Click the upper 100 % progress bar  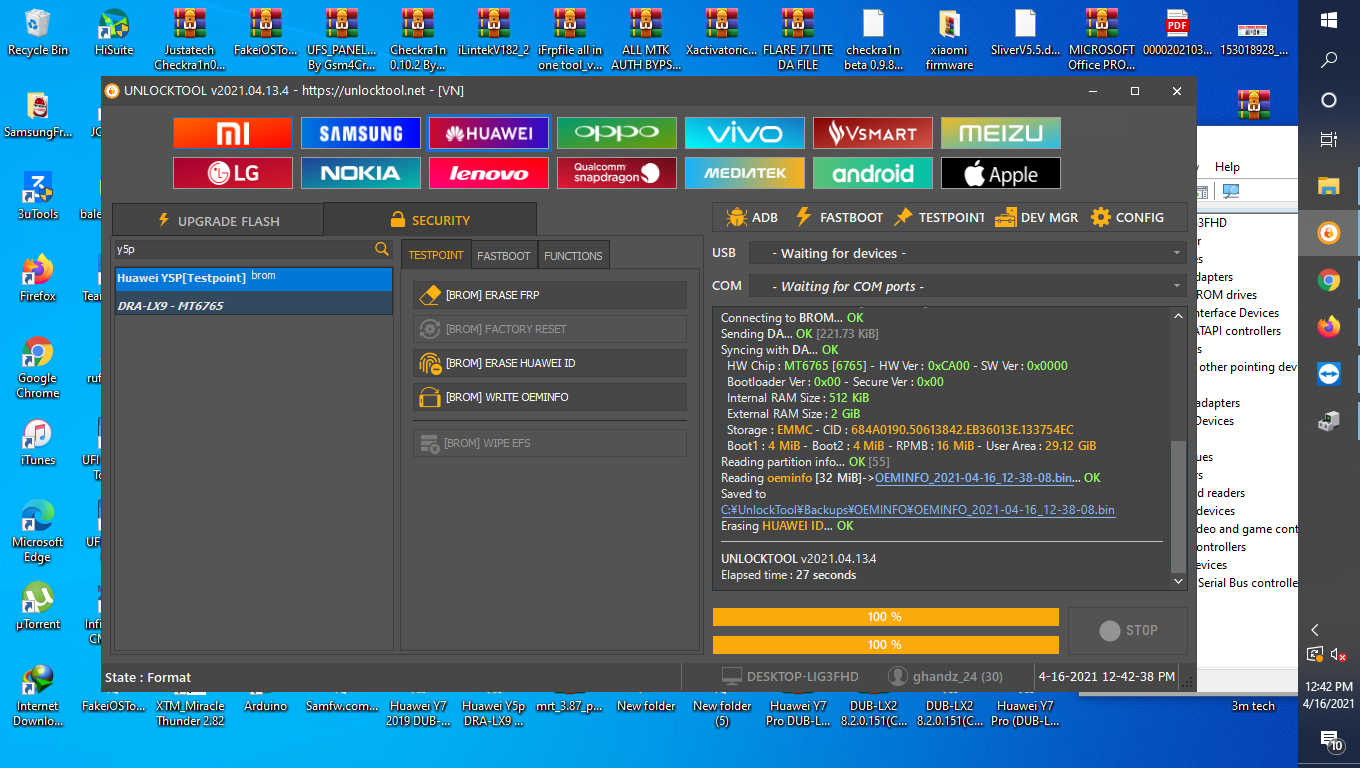[885, 617]
